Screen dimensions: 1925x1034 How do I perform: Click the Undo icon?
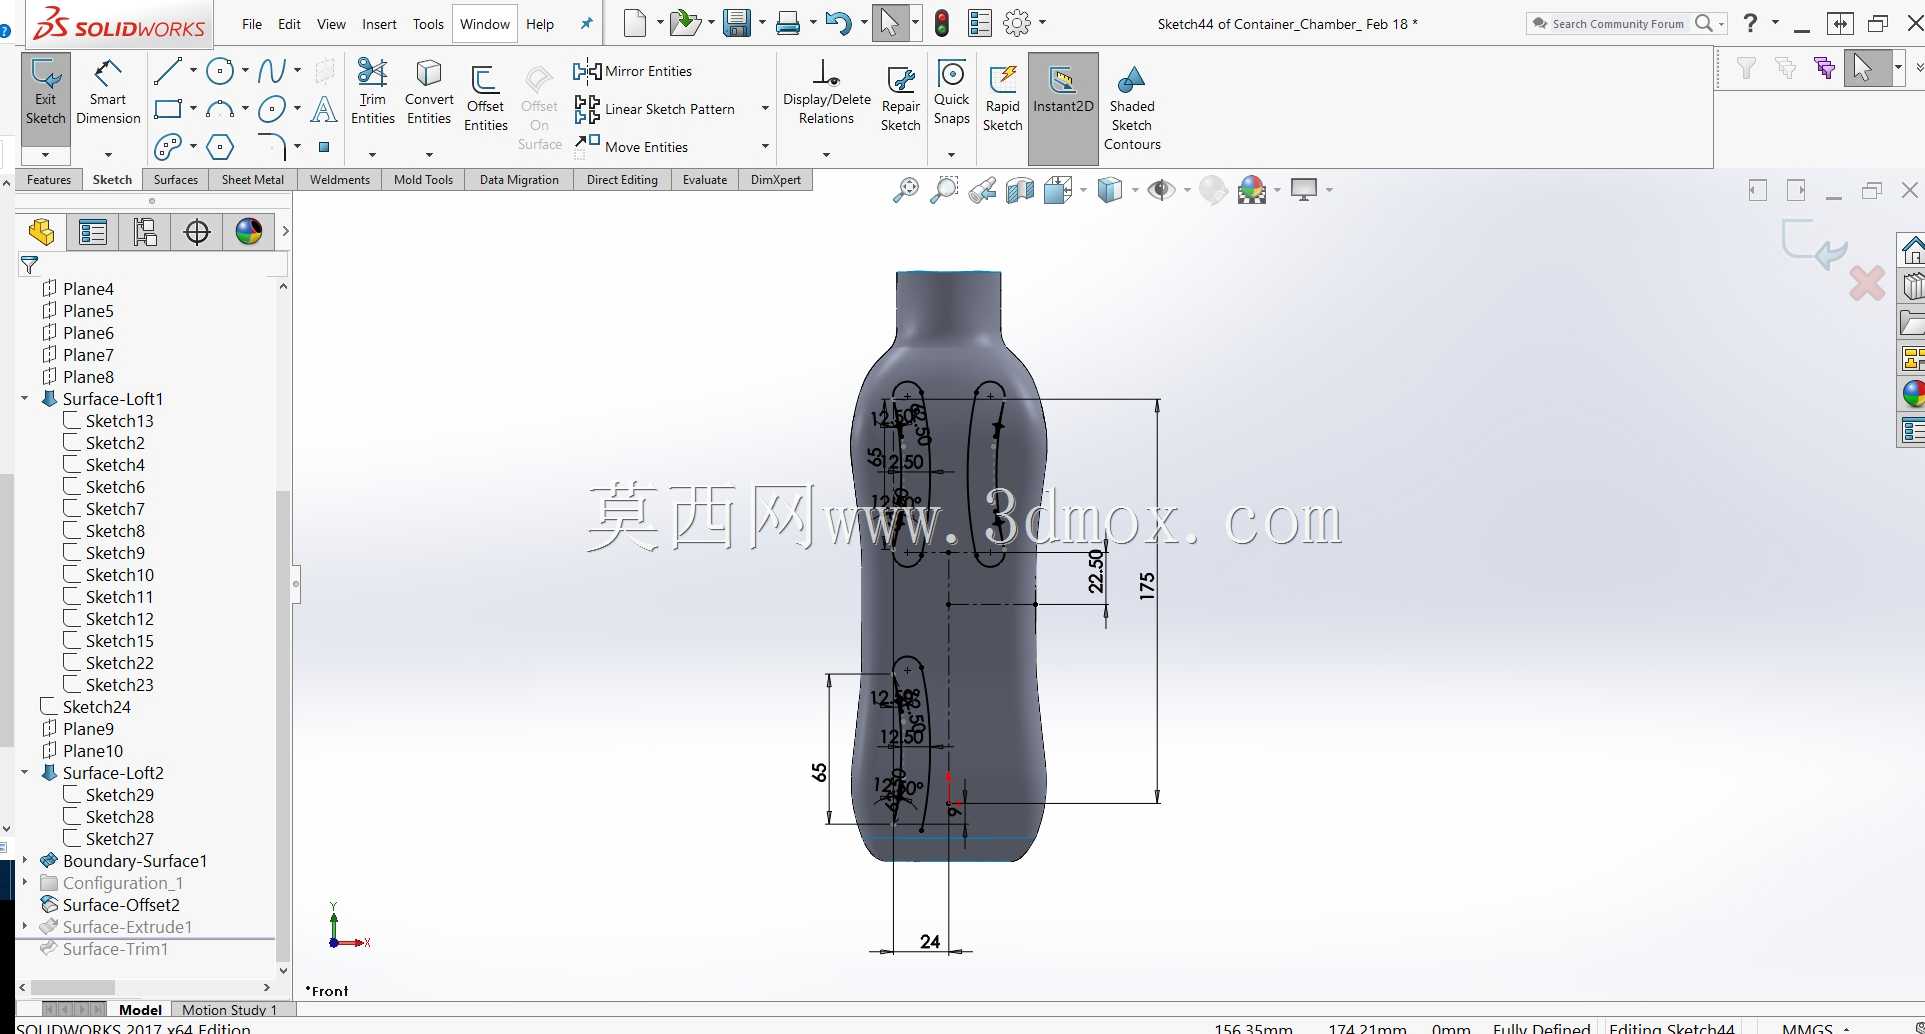tap(838, 23)
